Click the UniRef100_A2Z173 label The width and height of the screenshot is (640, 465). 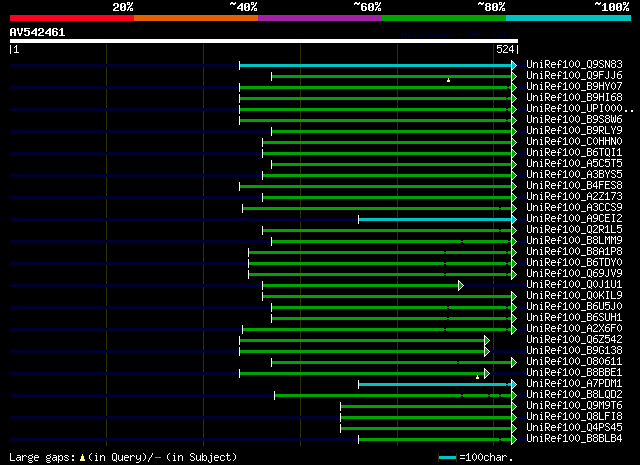574,197
